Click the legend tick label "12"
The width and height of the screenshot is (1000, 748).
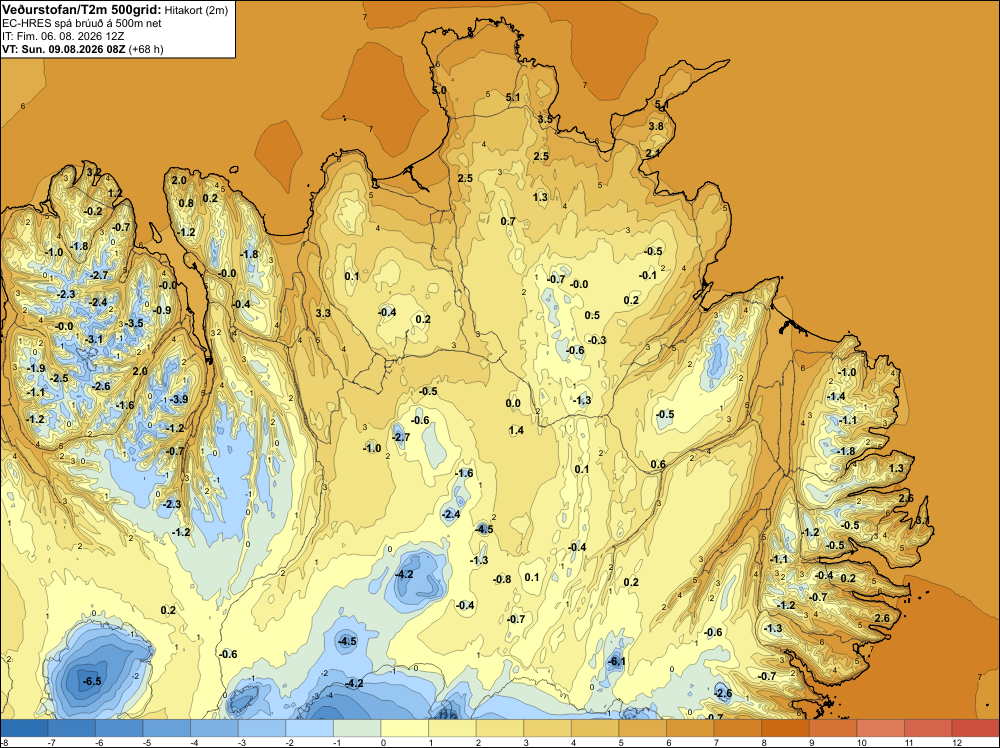point(956,742)
